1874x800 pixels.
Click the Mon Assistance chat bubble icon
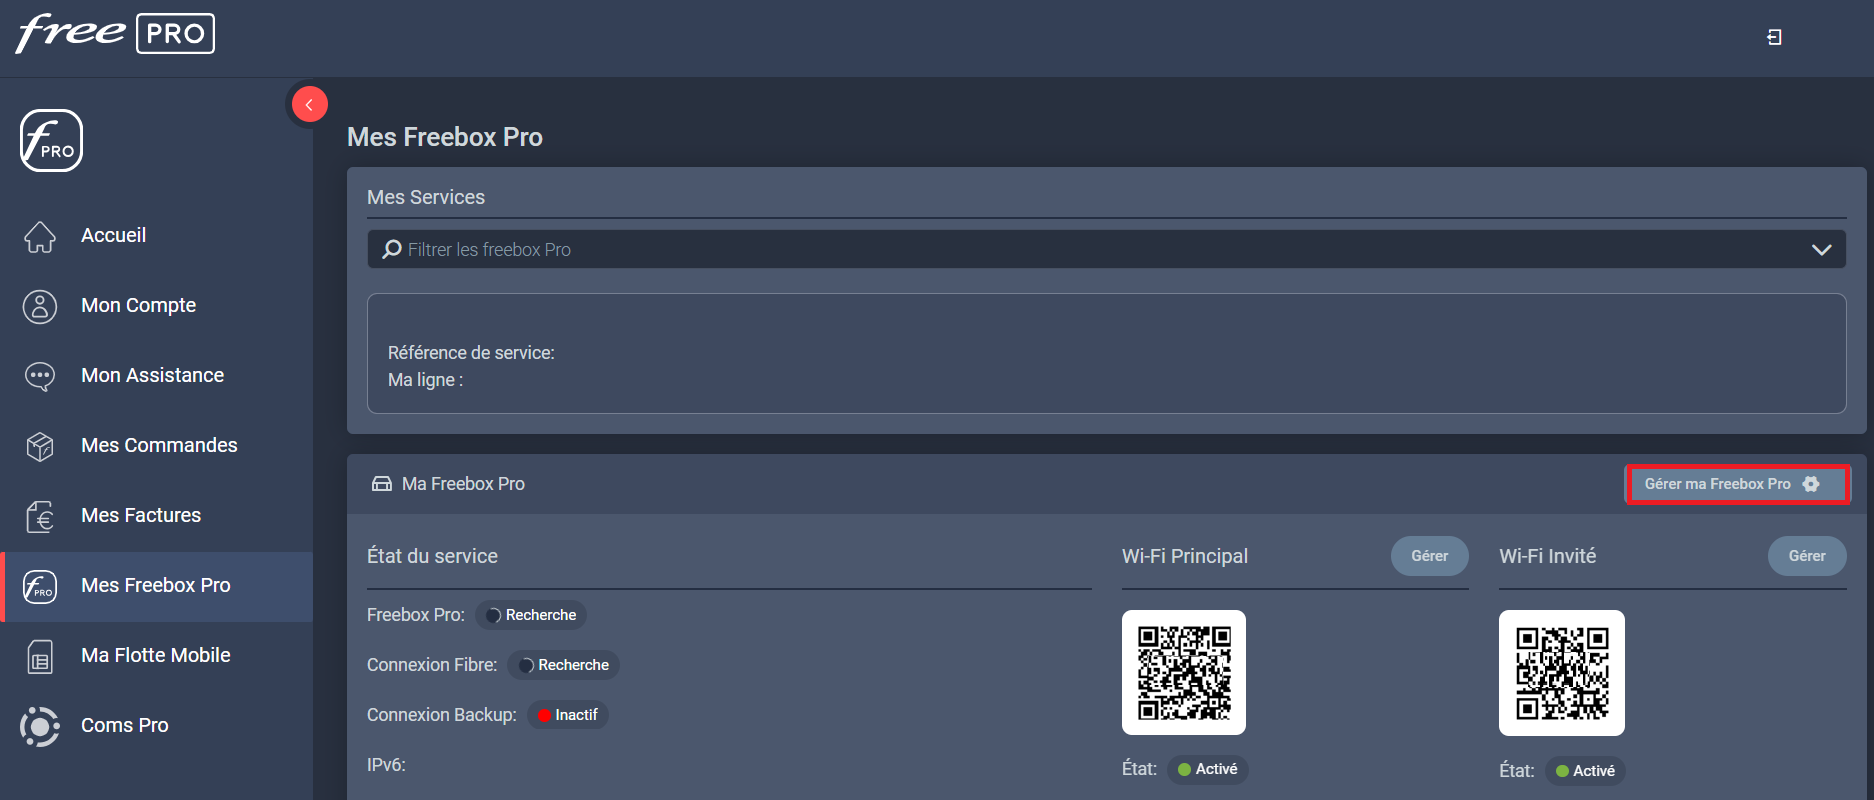point(40,376)
